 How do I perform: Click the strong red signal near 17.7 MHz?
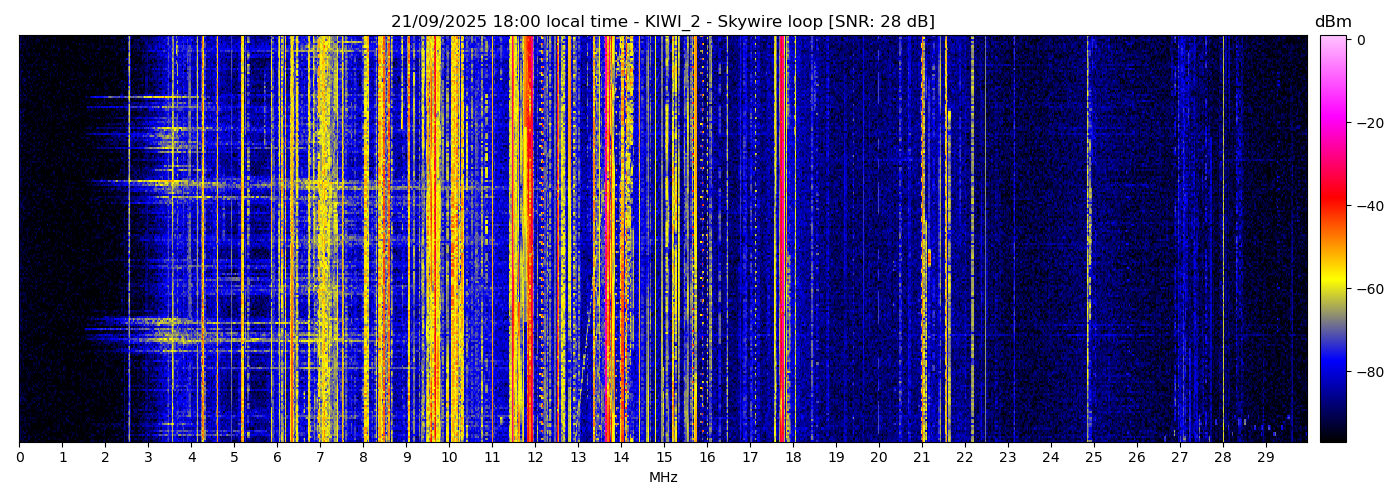(781, 240)
